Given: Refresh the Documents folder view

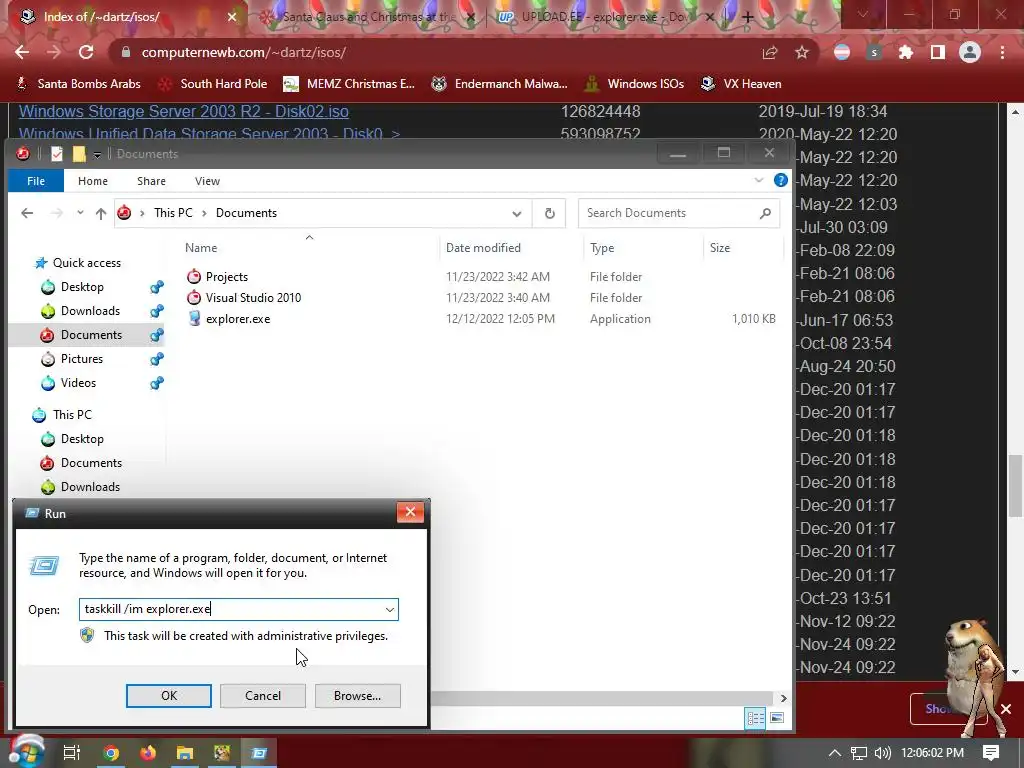Looking at the screenshot, I should coord(550,213).
